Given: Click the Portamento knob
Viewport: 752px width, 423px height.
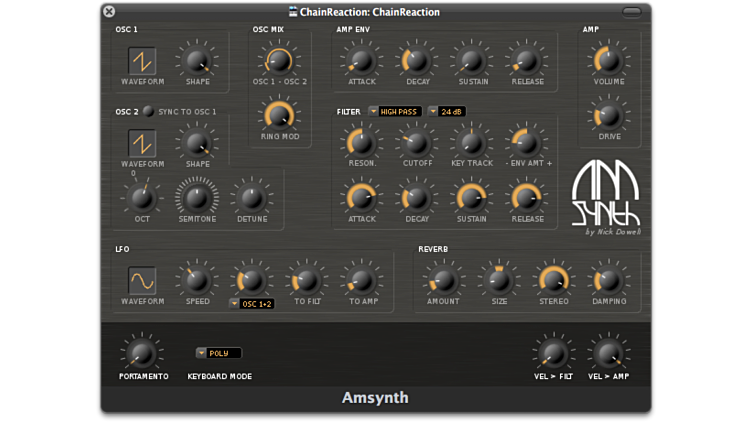Looking at the screenshot, I should point(142,353).
